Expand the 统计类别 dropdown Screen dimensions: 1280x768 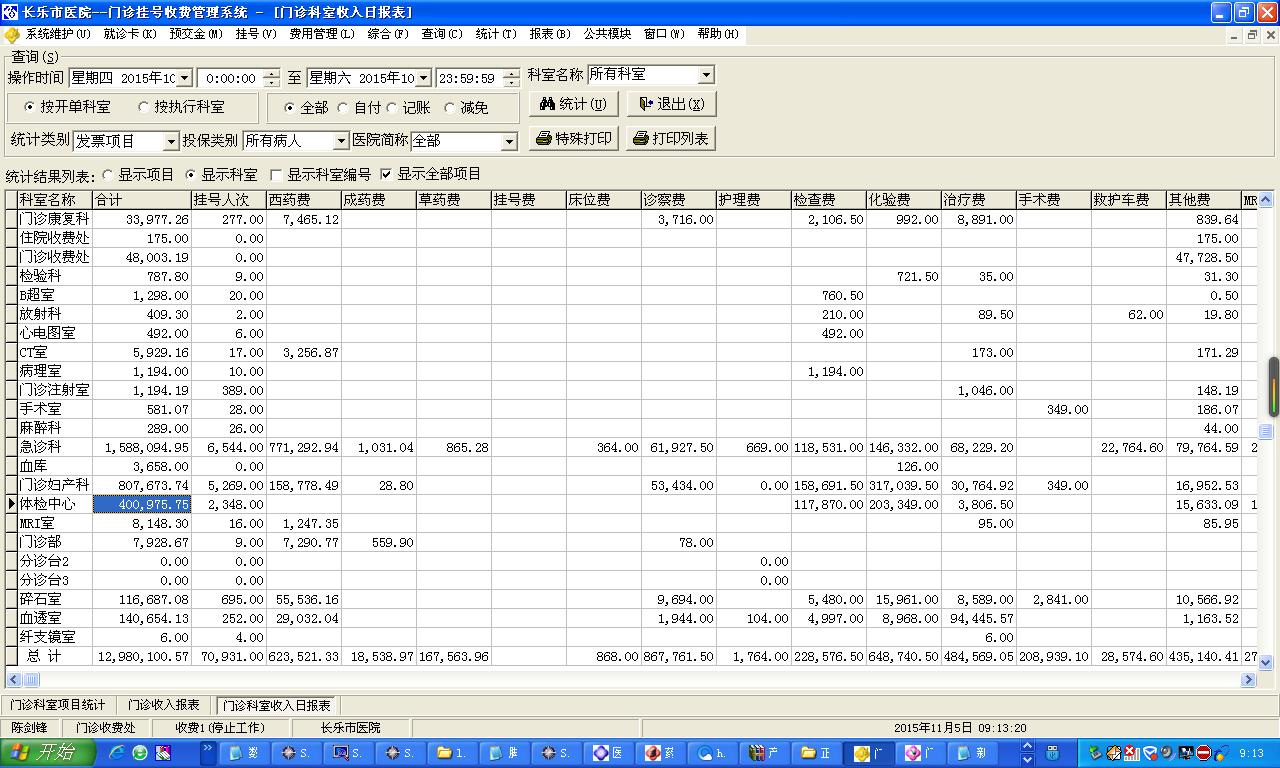point(171,142)
